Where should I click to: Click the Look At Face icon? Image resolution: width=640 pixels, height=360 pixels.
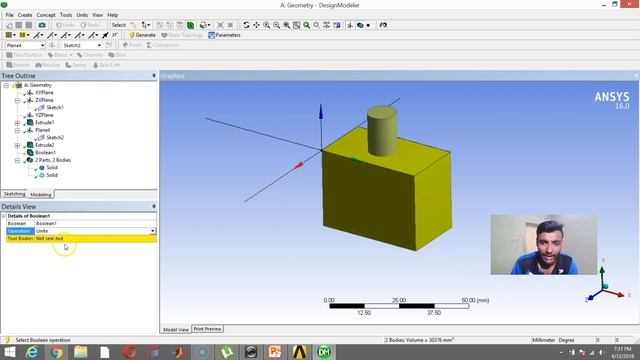pos(383,25)
